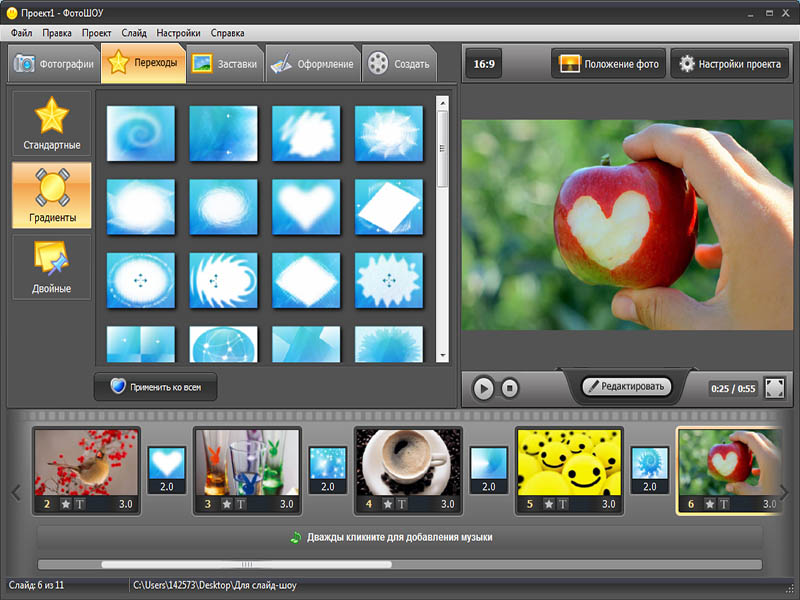Switch to the Фотографии tab
The image size is (800, 600).
click(x=55, y=65)
